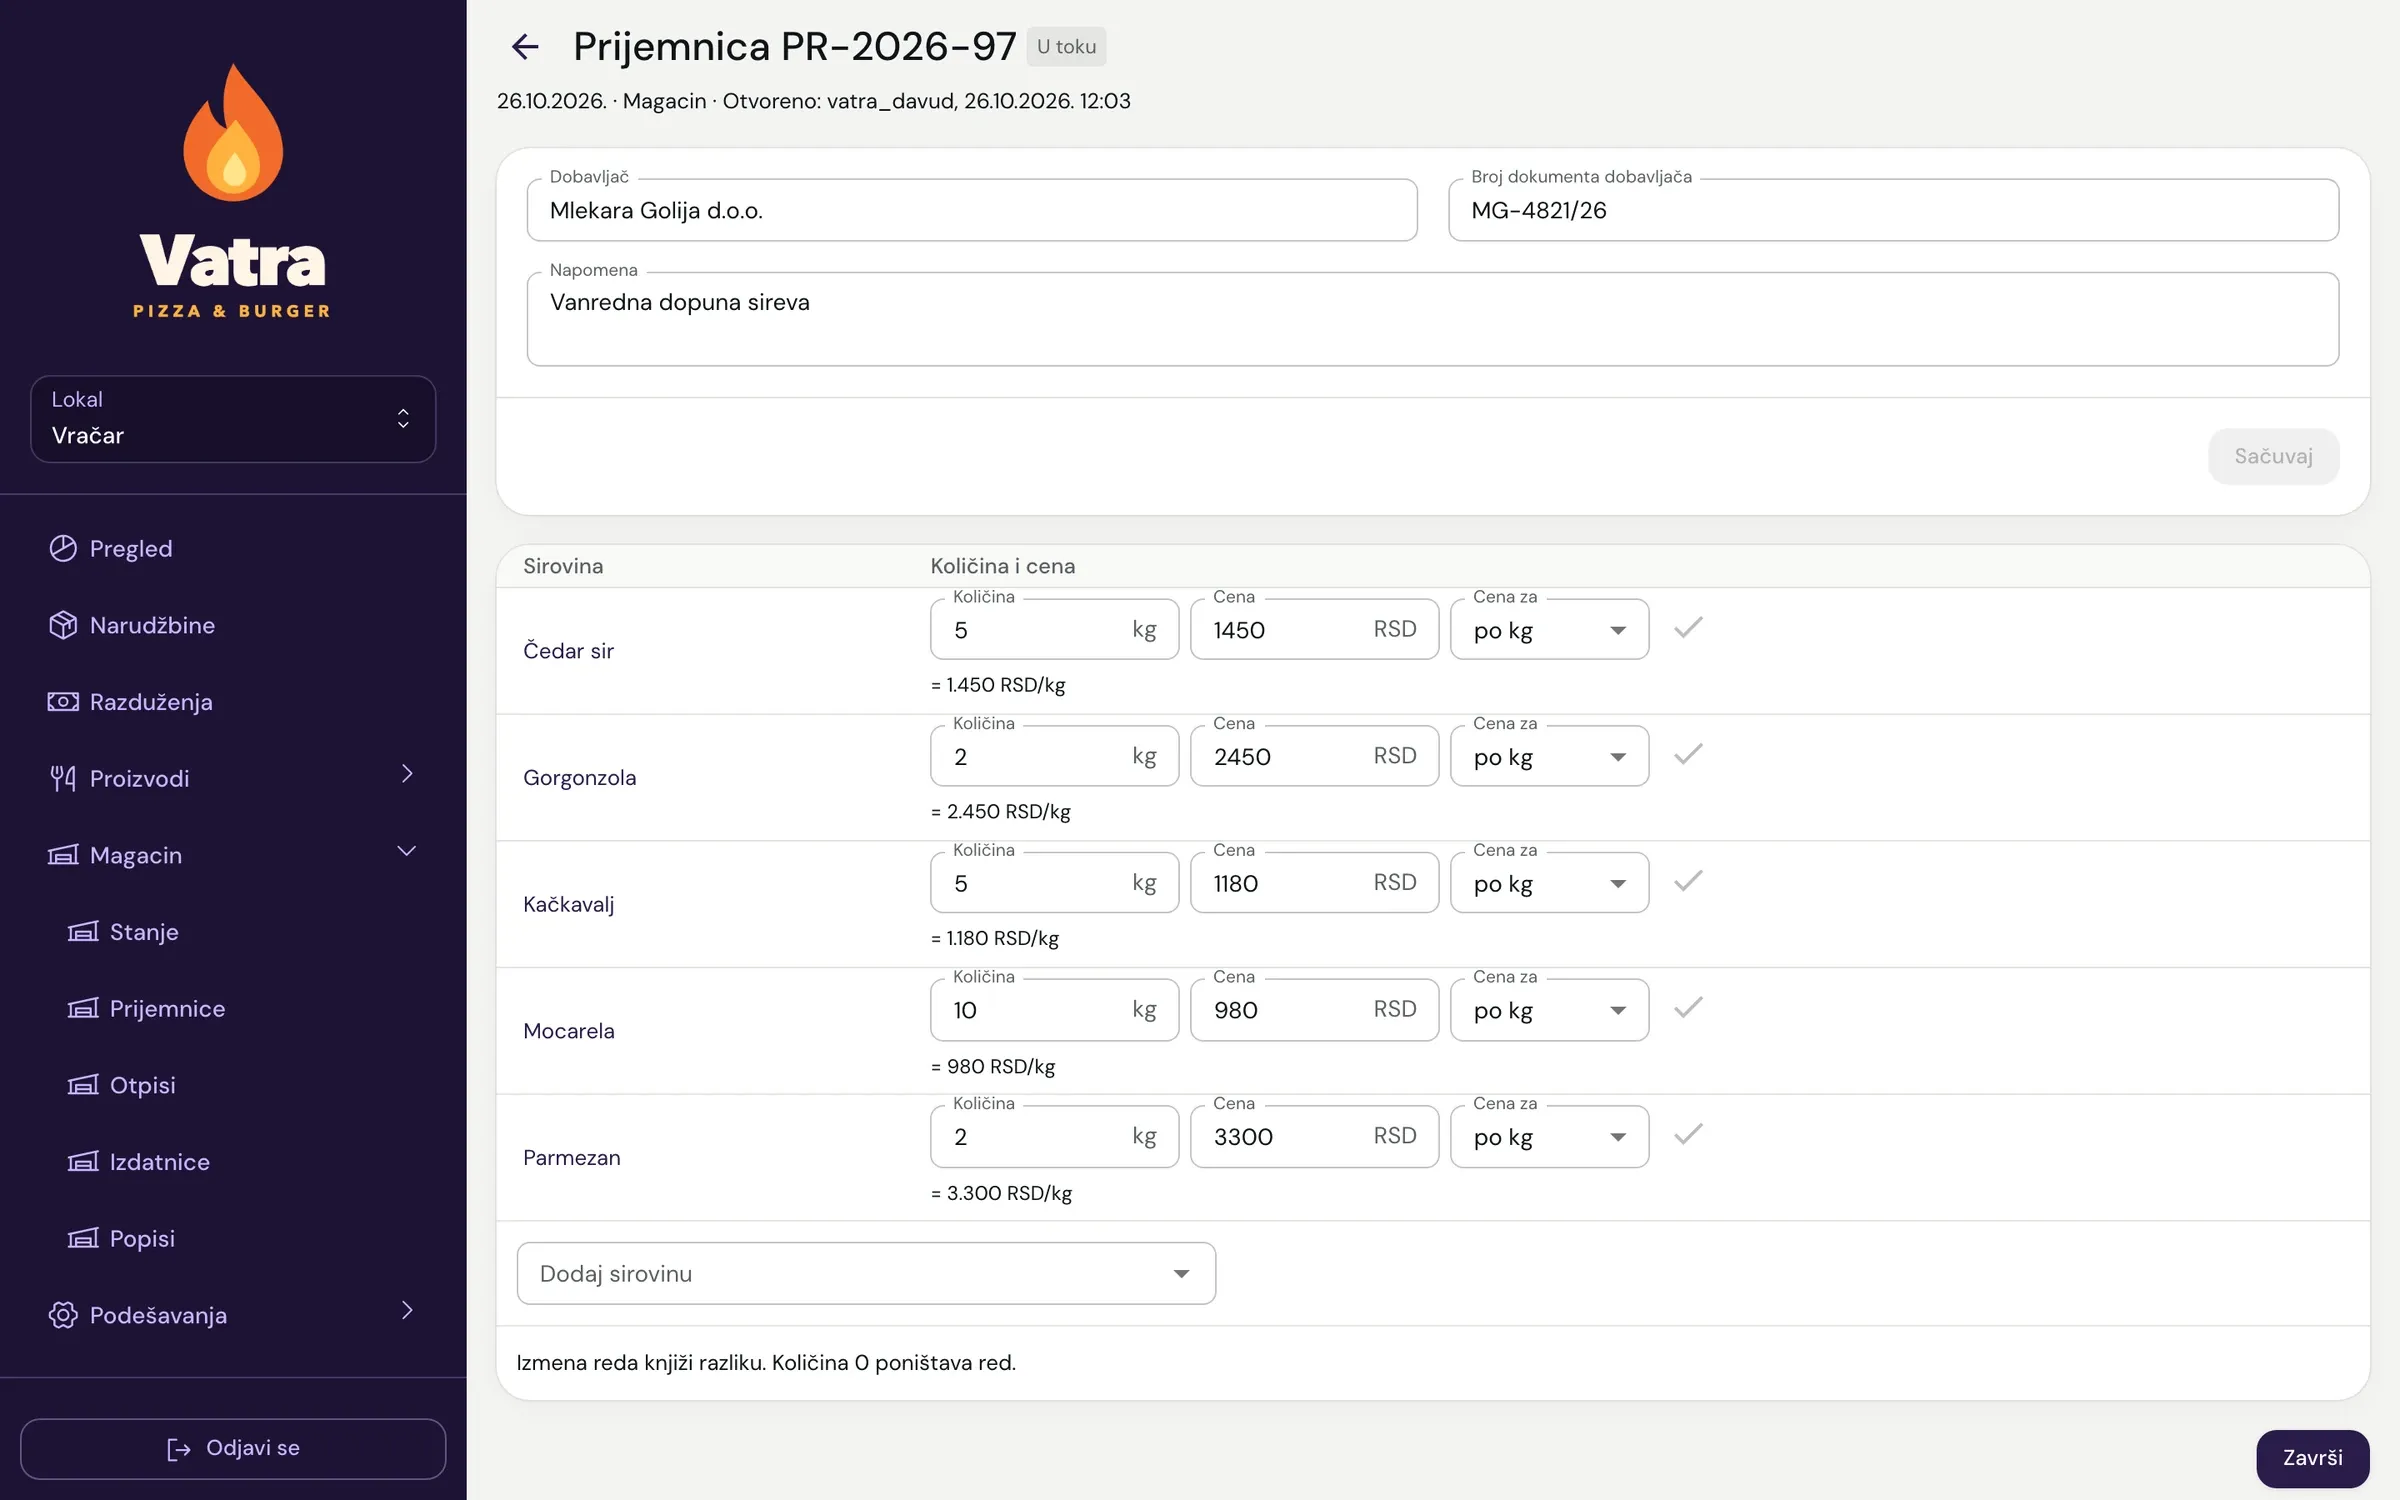Open the Lokal Vračar selector
The image size is (2400, 1500).
point(233,419)
